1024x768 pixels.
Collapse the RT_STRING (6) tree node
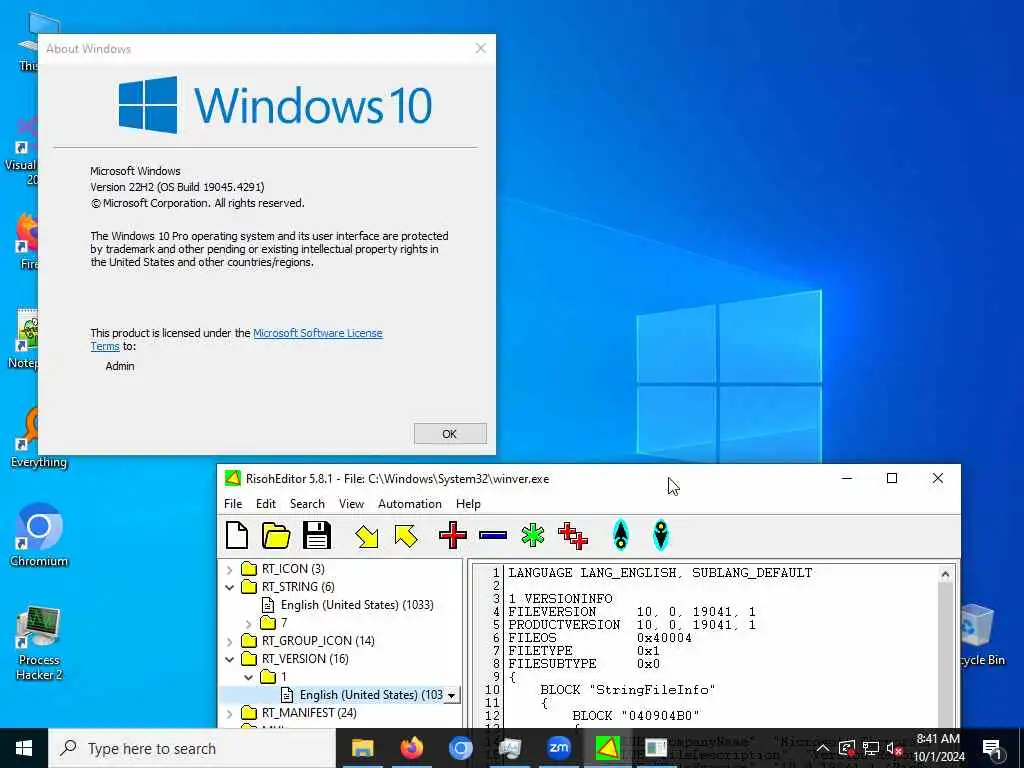pos(229,587)
